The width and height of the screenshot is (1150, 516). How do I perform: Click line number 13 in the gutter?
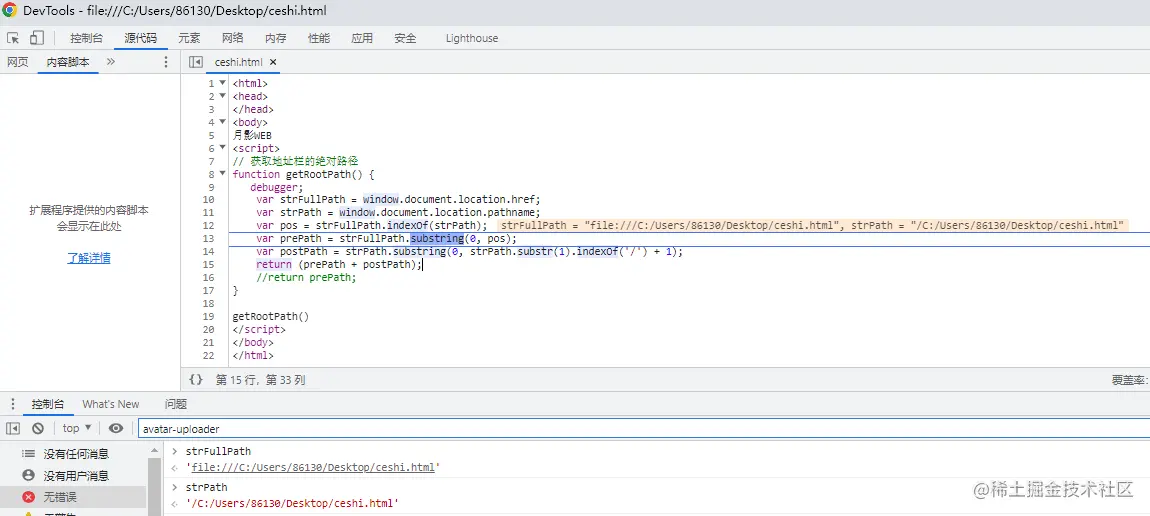pos(208,238)
